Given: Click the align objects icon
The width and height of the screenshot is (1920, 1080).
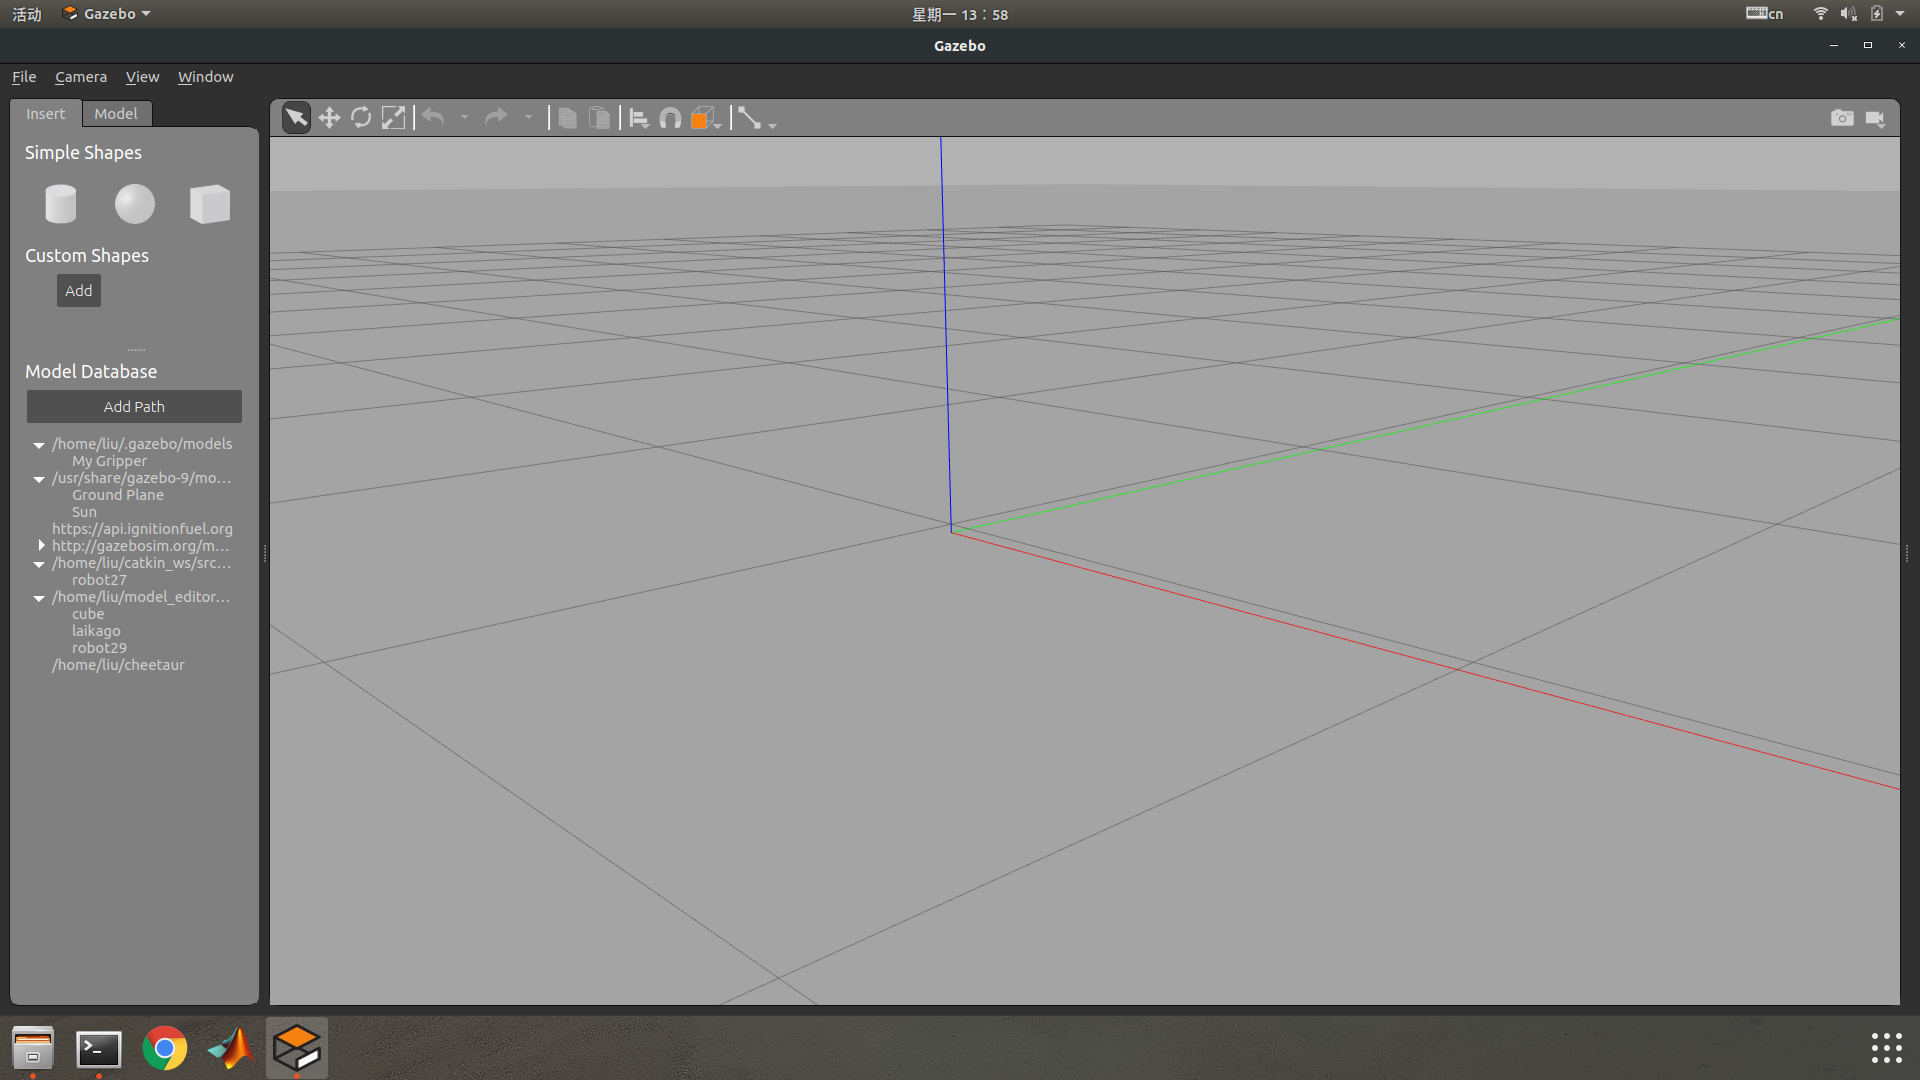Looking at the screenshot, I should click(x=639, y=118).
